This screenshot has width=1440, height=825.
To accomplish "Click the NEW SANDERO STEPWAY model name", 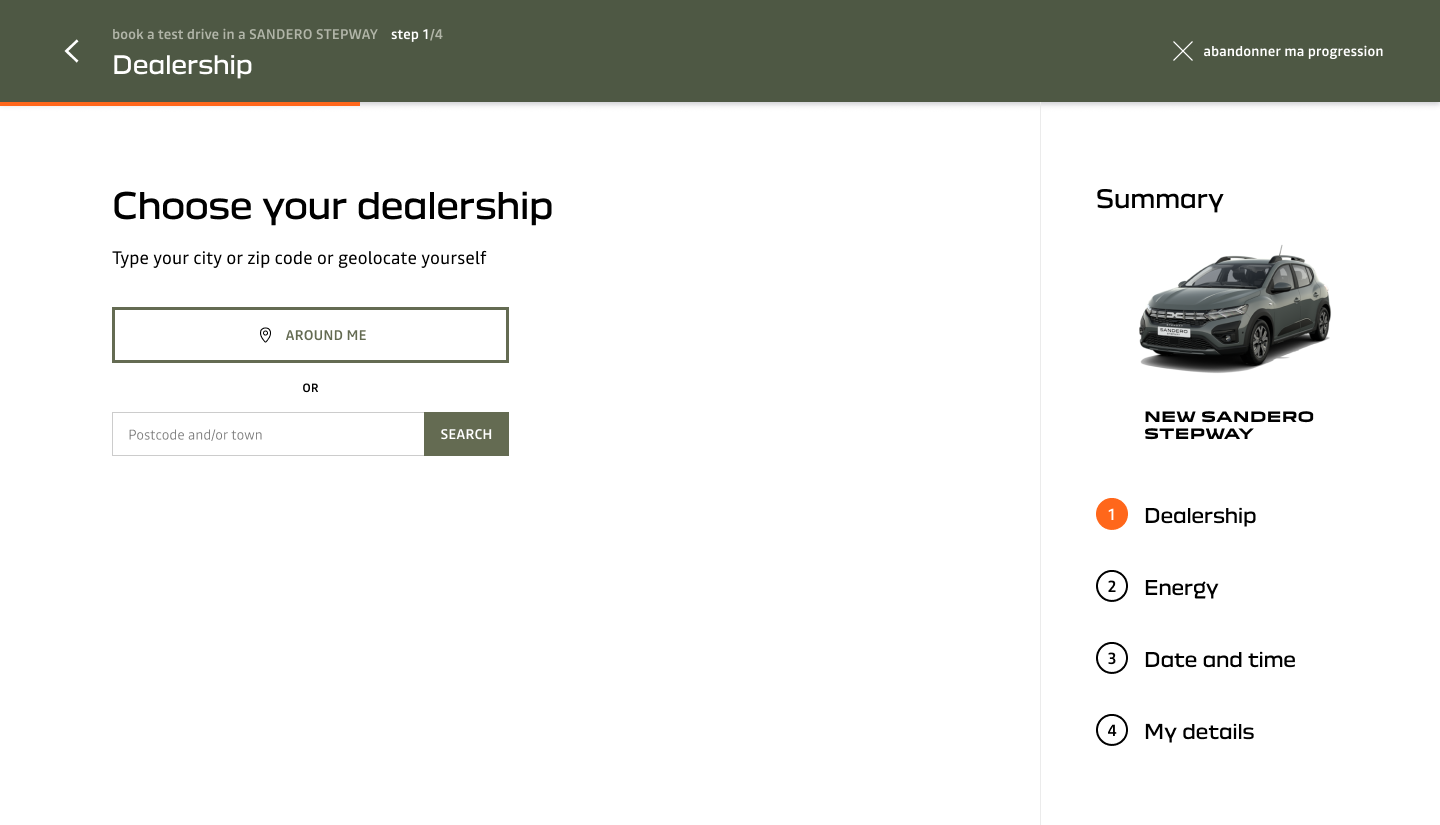I will 1229,425.
